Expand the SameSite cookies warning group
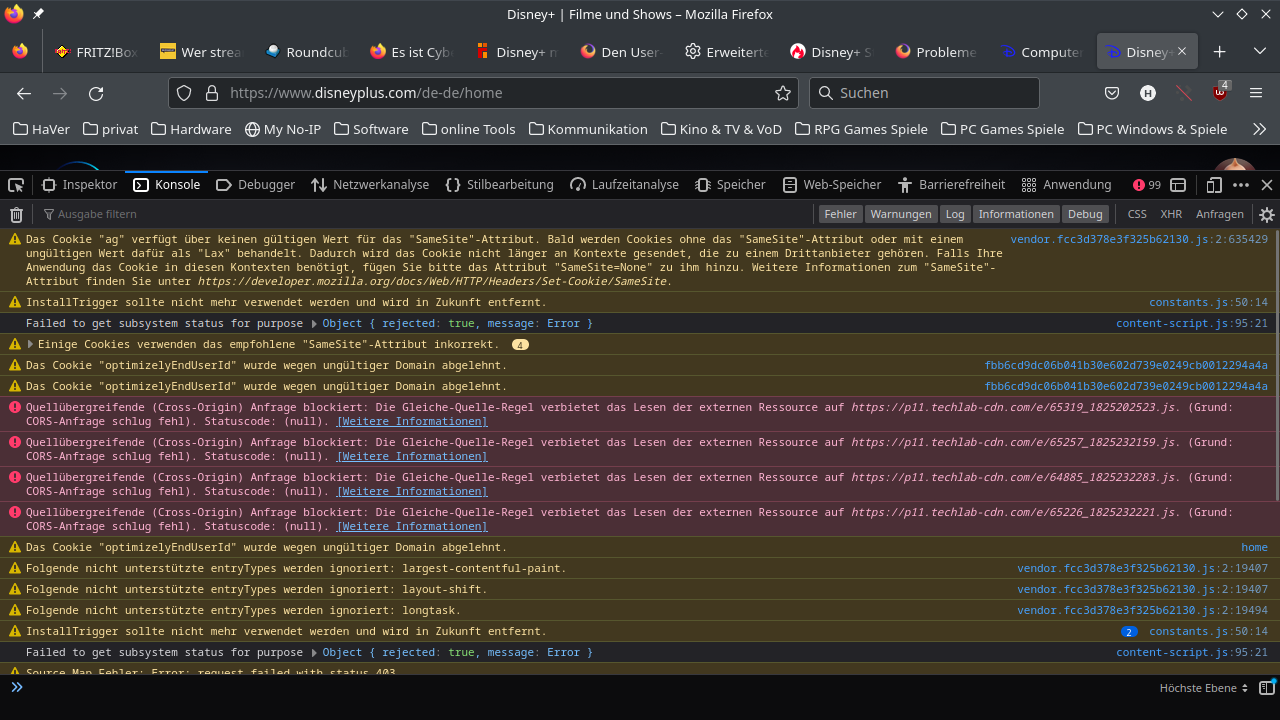 (x=30, y=344)
